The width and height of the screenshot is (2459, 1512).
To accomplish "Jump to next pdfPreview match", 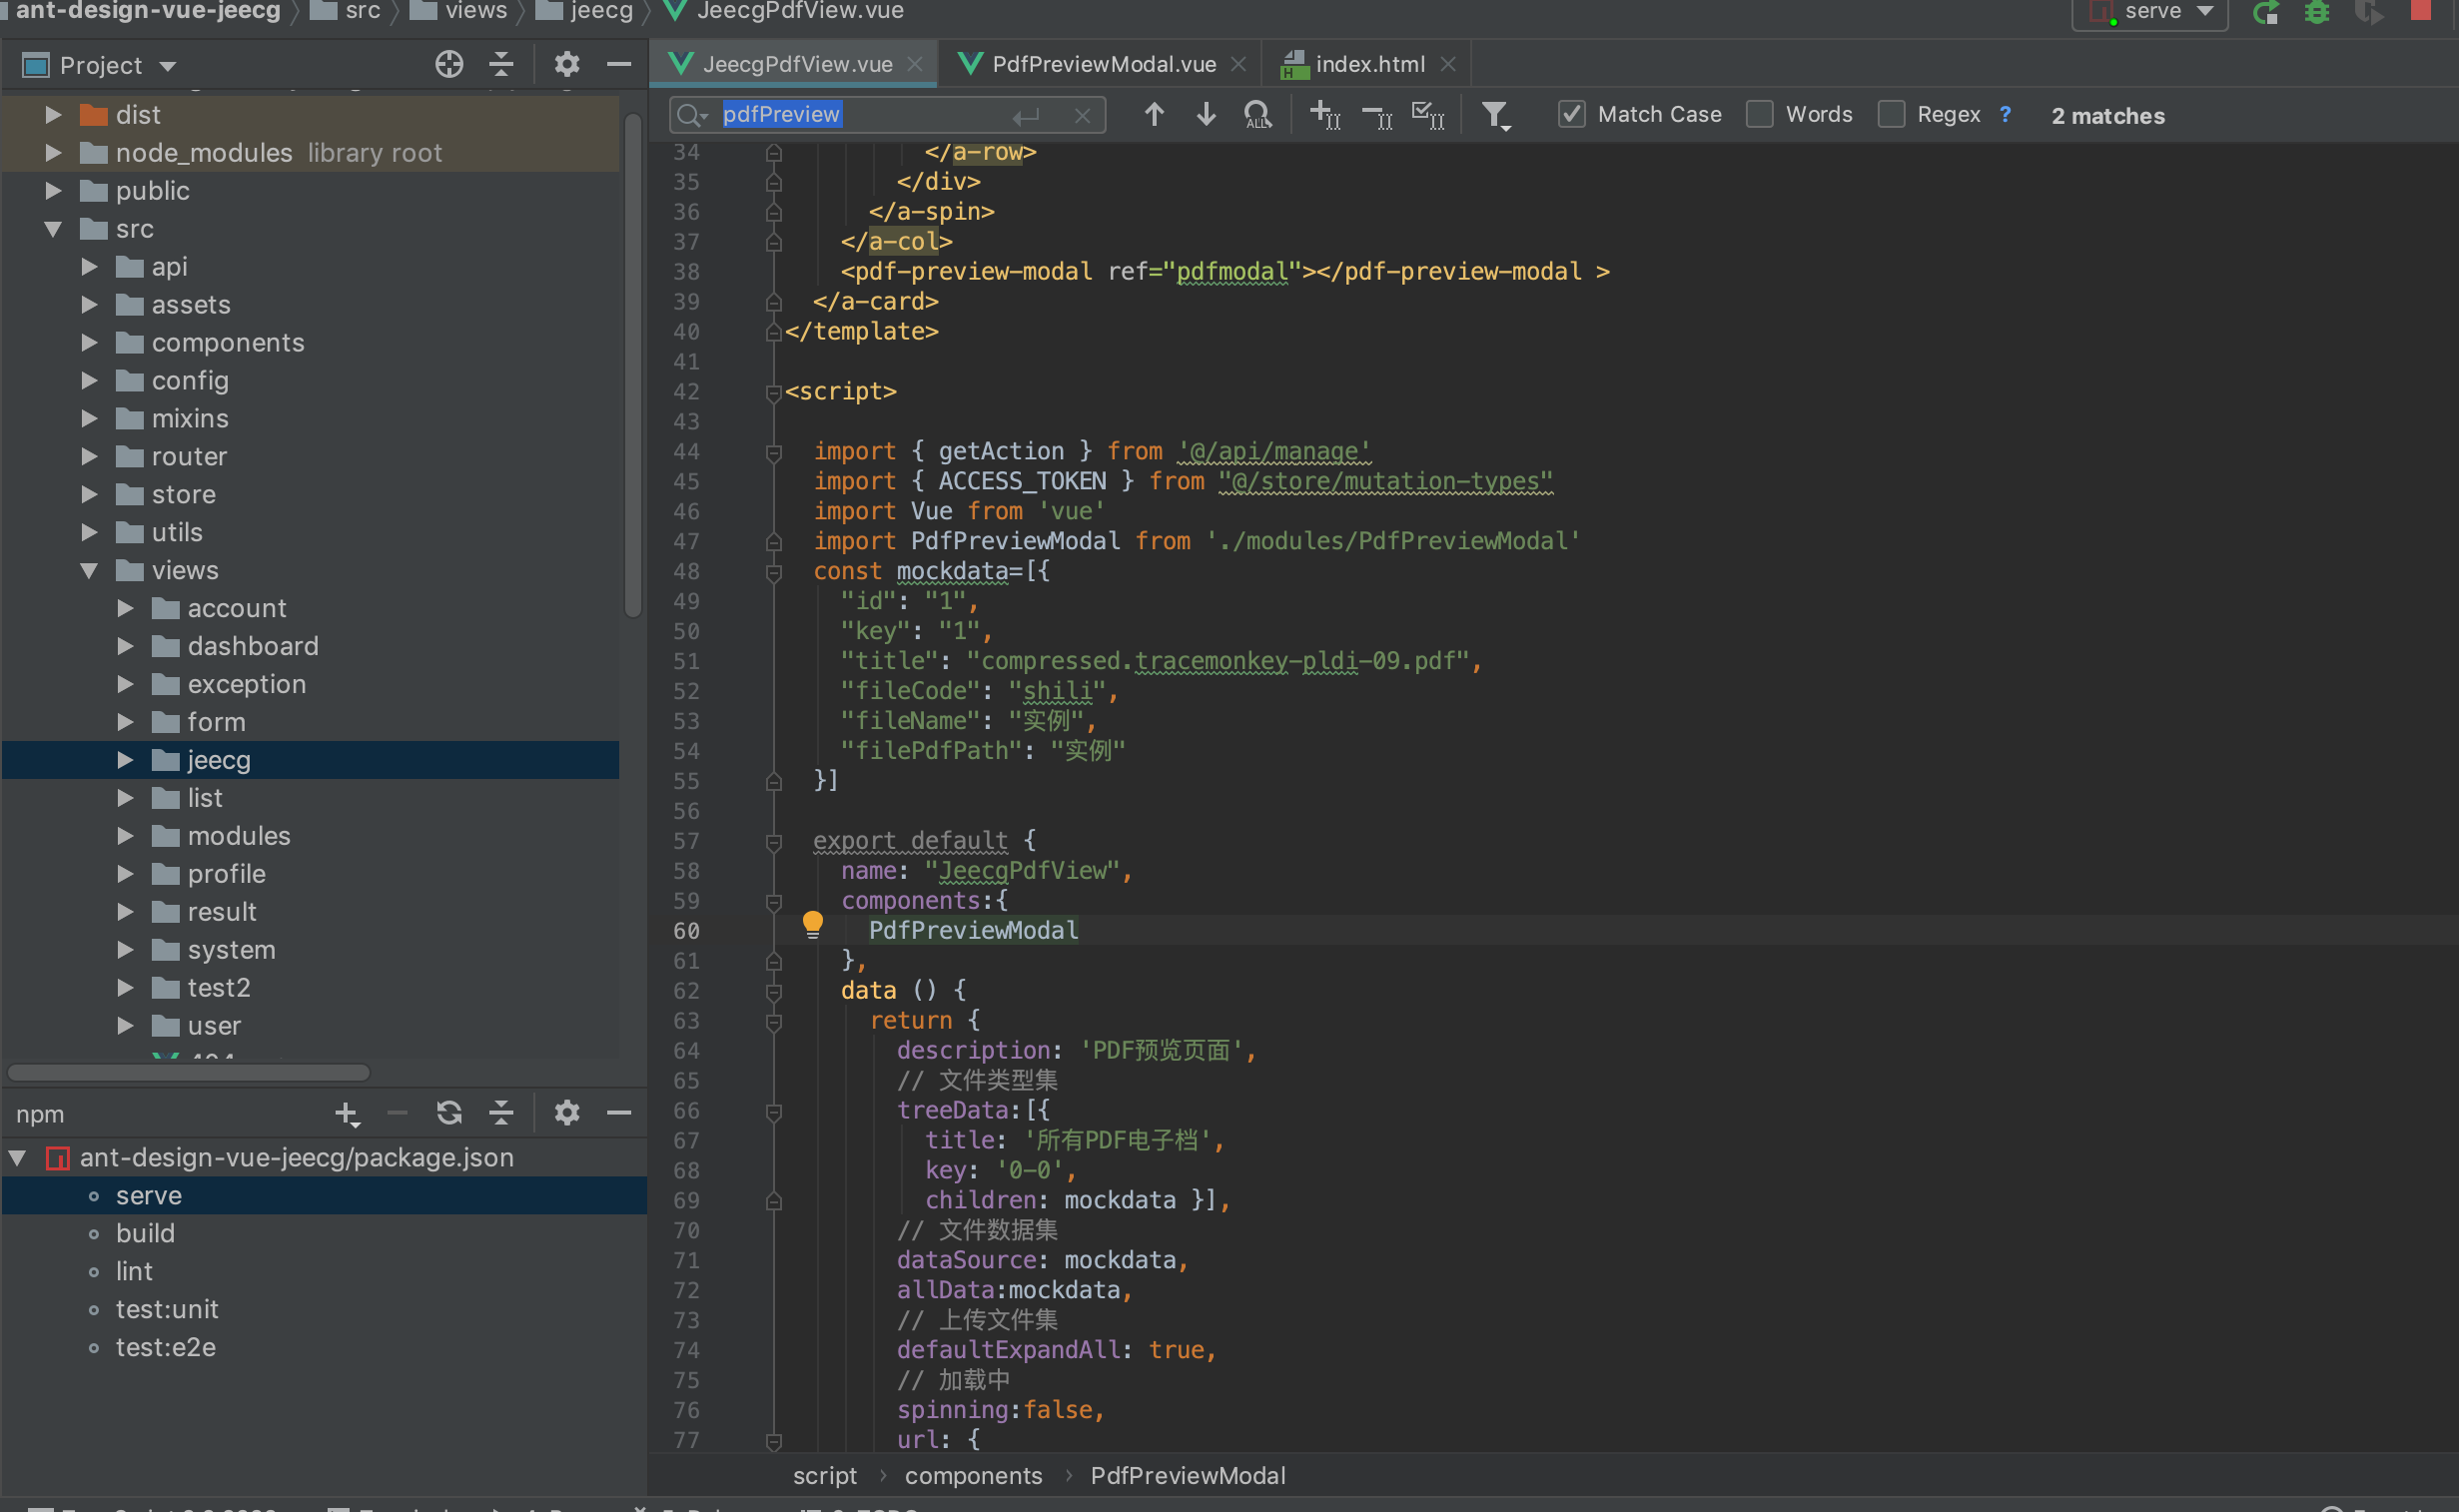I will pos(1205,114).
